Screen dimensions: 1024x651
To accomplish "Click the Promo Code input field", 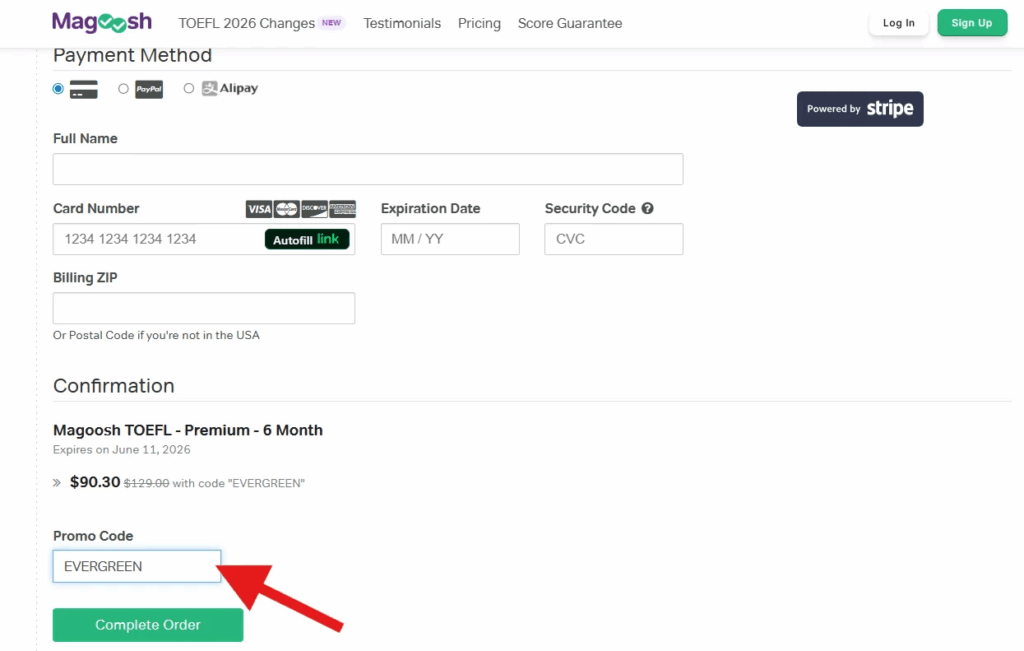I will tap(136, 566).
